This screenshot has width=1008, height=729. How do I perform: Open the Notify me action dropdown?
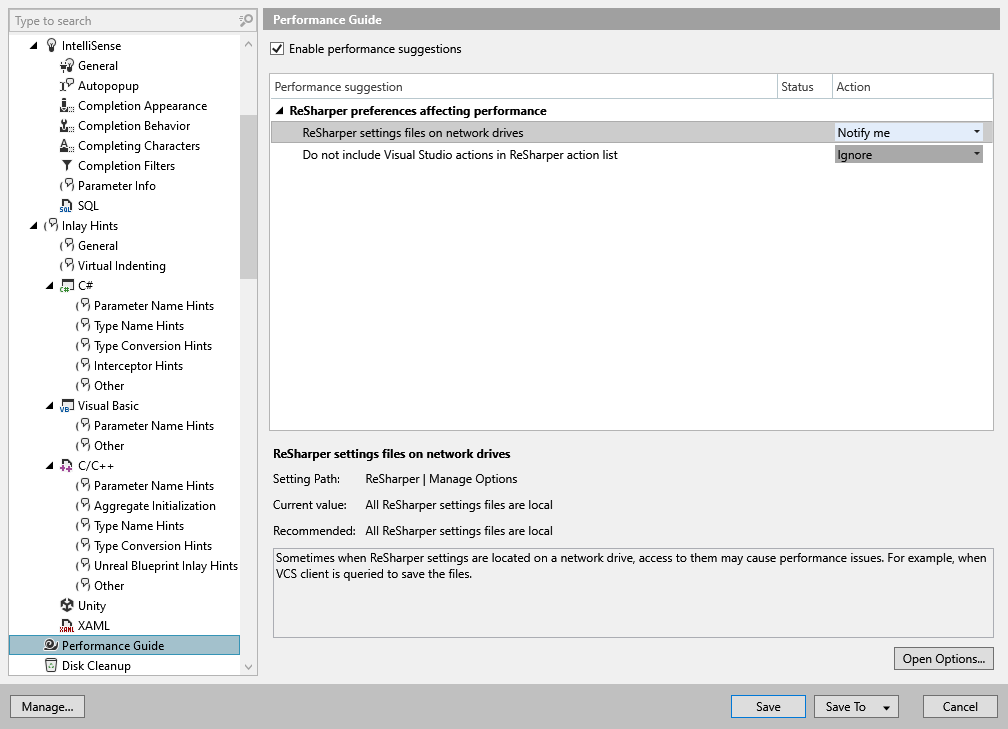[x=909, y=132]
